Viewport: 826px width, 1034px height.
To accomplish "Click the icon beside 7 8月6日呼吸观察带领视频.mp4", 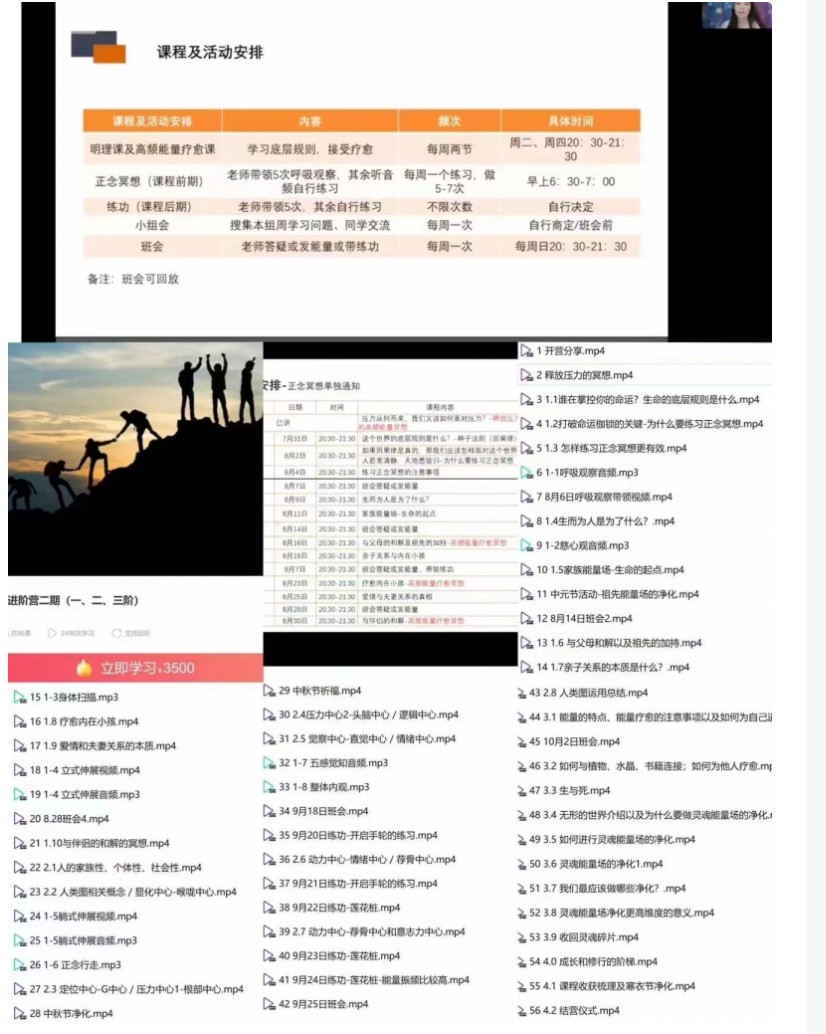I will (527, 497).
